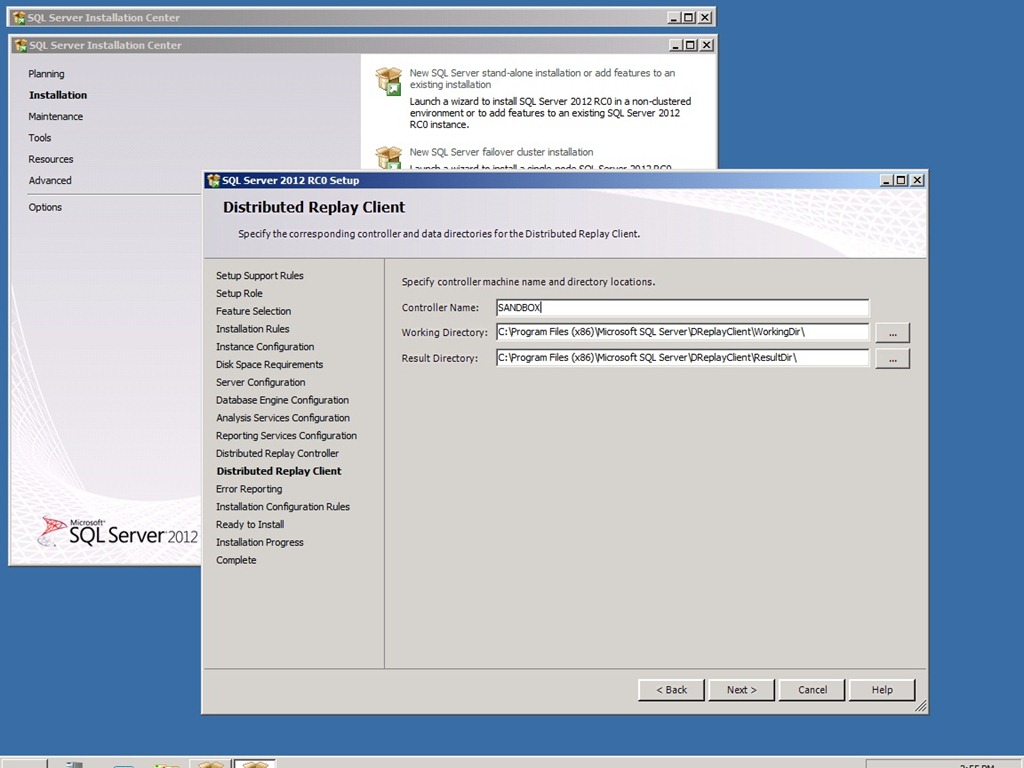Open the Tools section
The image size is (1024, 768).
[40, 138]
